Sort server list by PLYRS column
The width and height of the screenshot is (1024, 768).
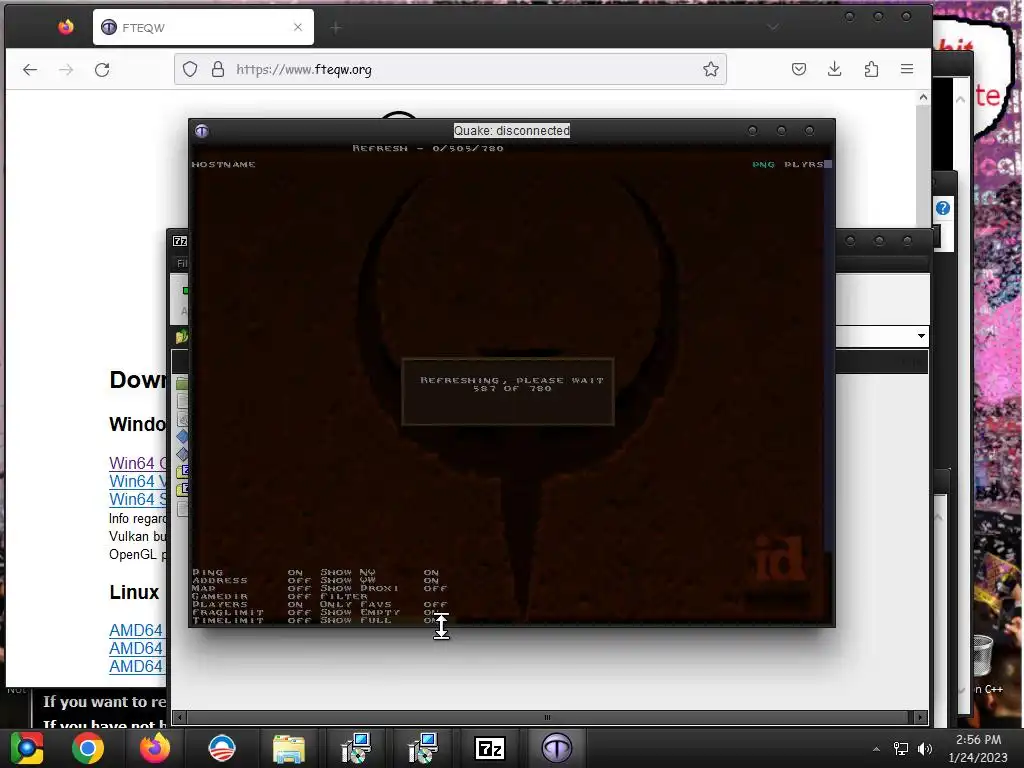click(x=804, y=165)
